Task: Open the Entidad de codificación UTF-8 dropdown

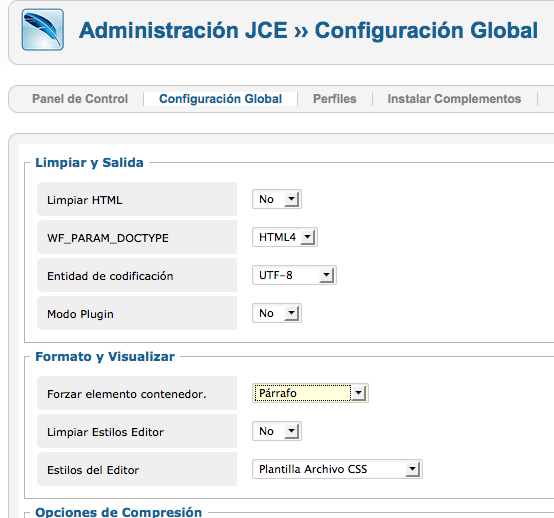Action: pyautogui.click(x=294, y=275)
